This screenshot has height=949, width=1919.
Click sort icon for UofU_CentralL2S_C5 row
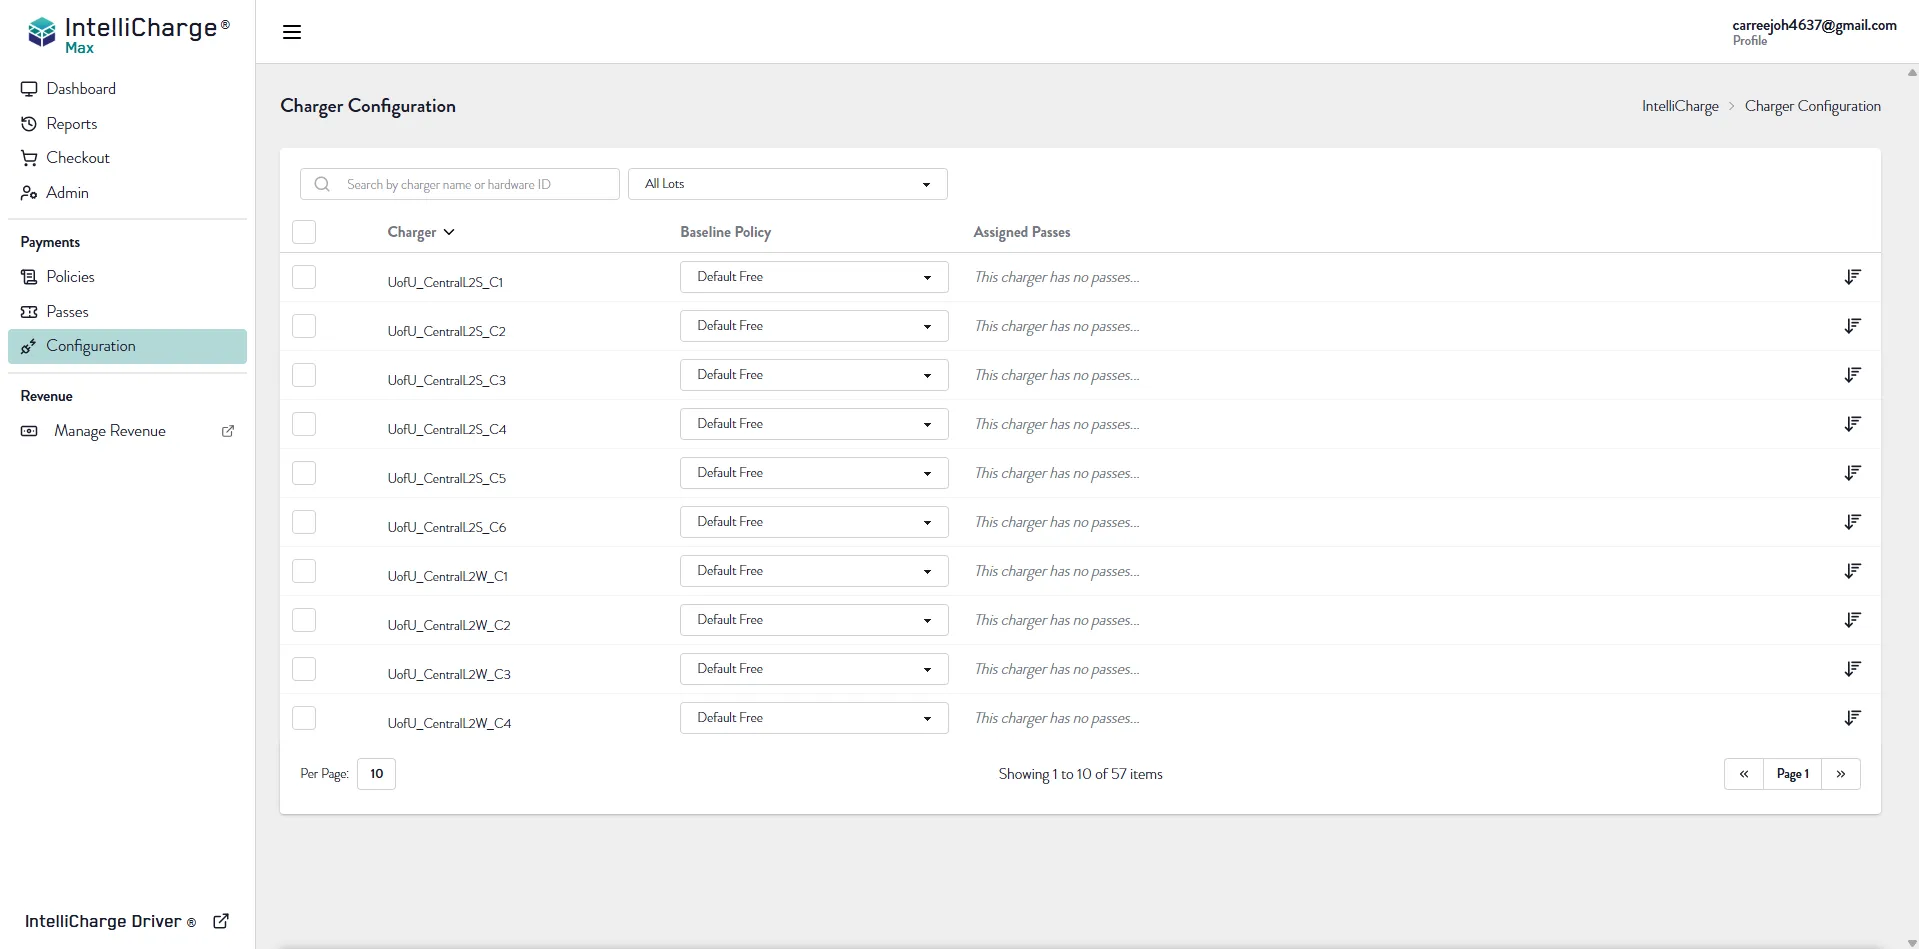[1852, 473]
